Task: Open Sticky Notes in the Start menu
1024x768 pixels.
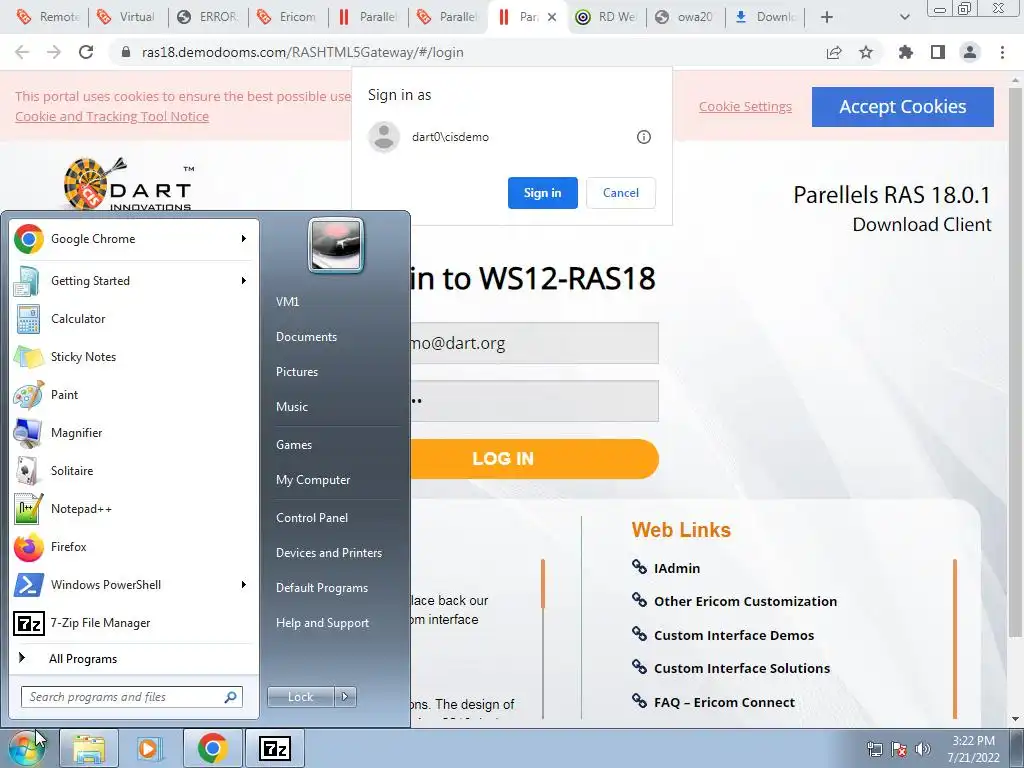Action: pos(134,357)
